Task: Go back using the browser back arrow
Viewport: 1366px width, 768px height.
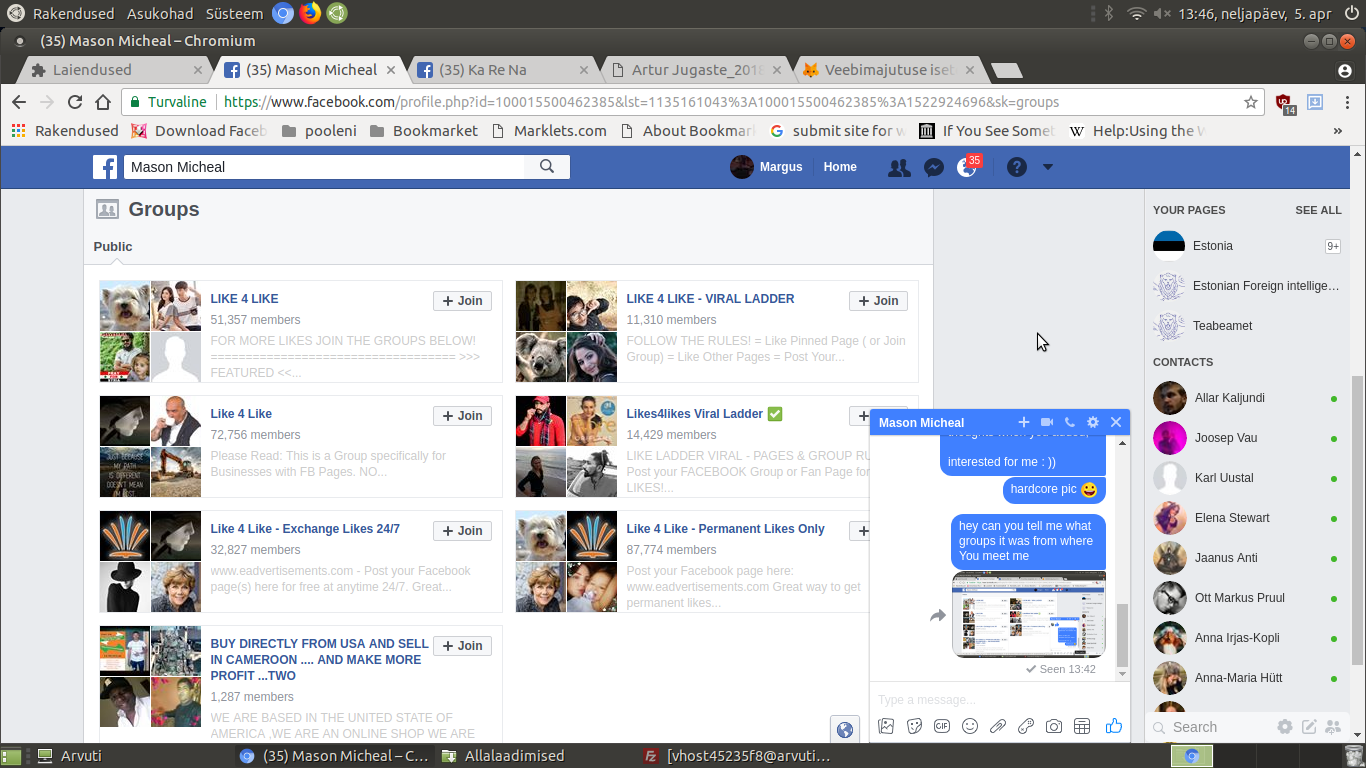Action: (x=19, y=102)
